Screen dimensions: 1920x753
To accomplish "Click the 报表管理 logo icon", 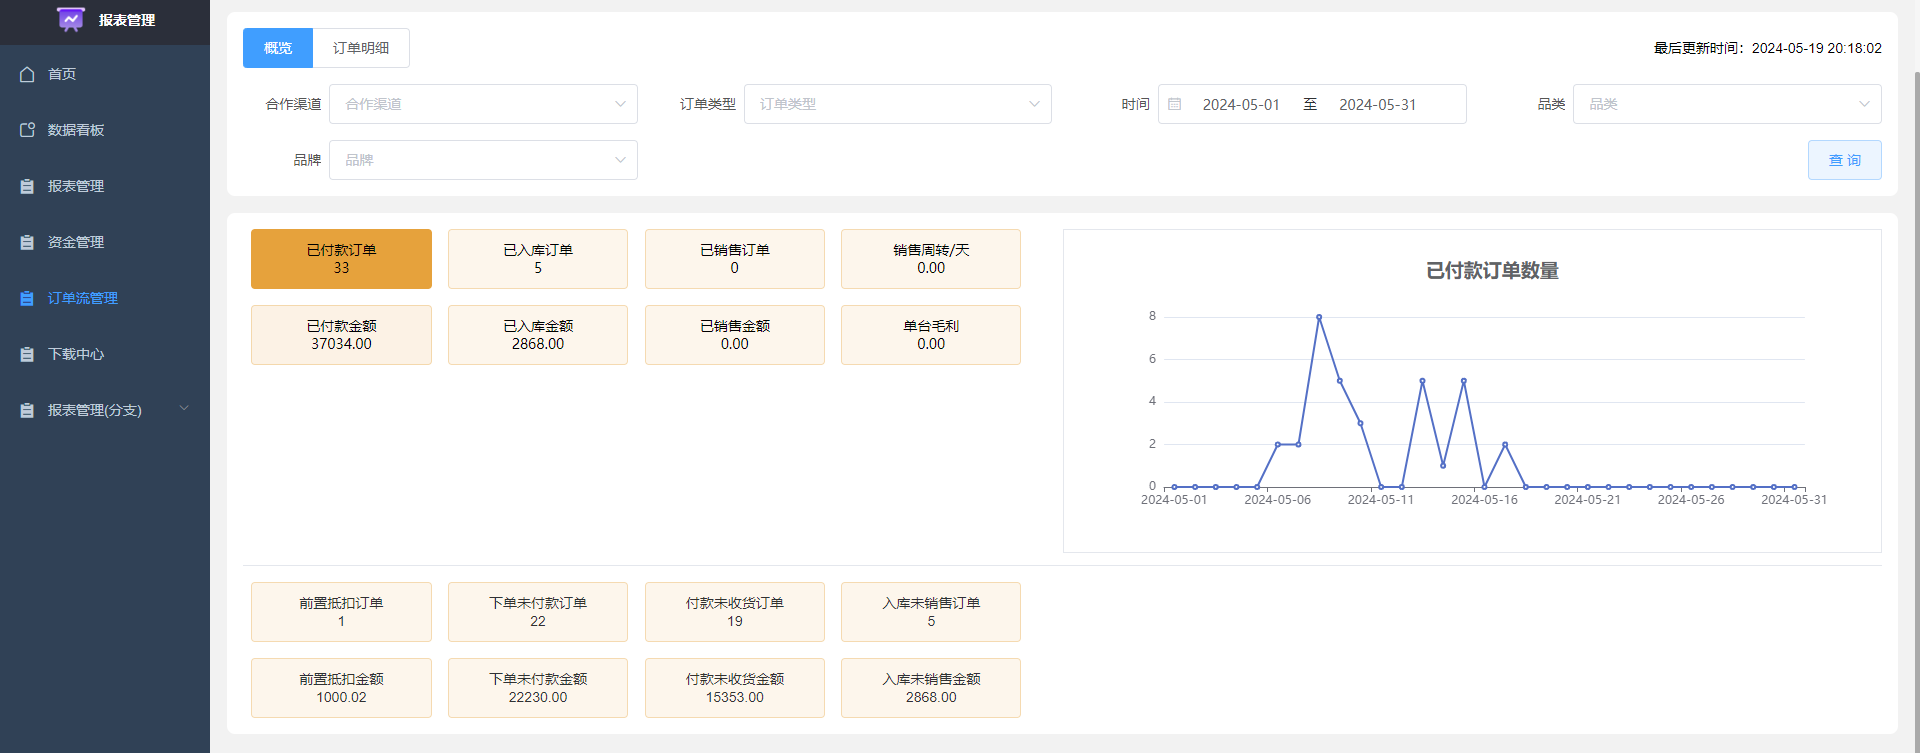I will (71, 20).
